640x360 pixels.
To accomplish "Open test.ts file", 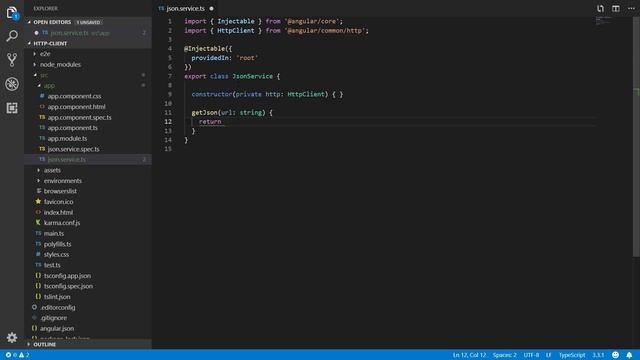I will pos(52,265).
